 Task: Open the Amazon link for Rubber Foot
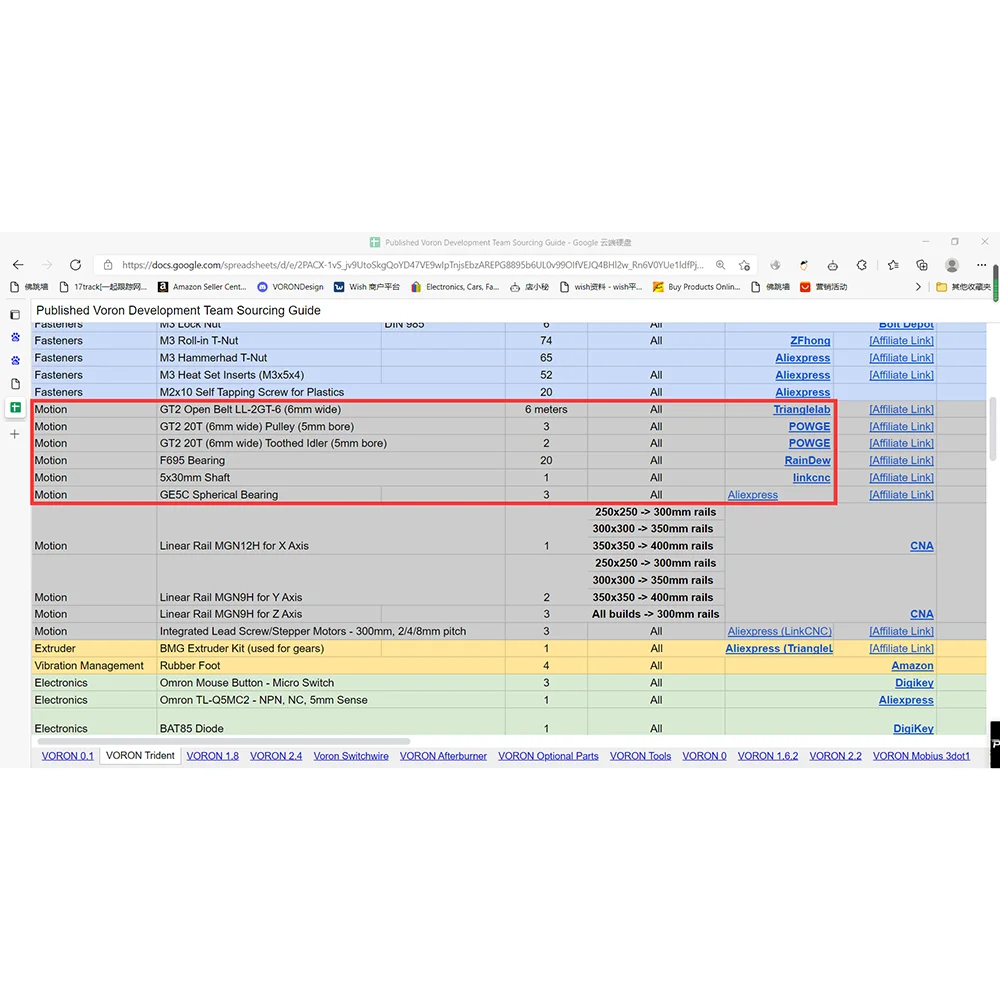912,666
